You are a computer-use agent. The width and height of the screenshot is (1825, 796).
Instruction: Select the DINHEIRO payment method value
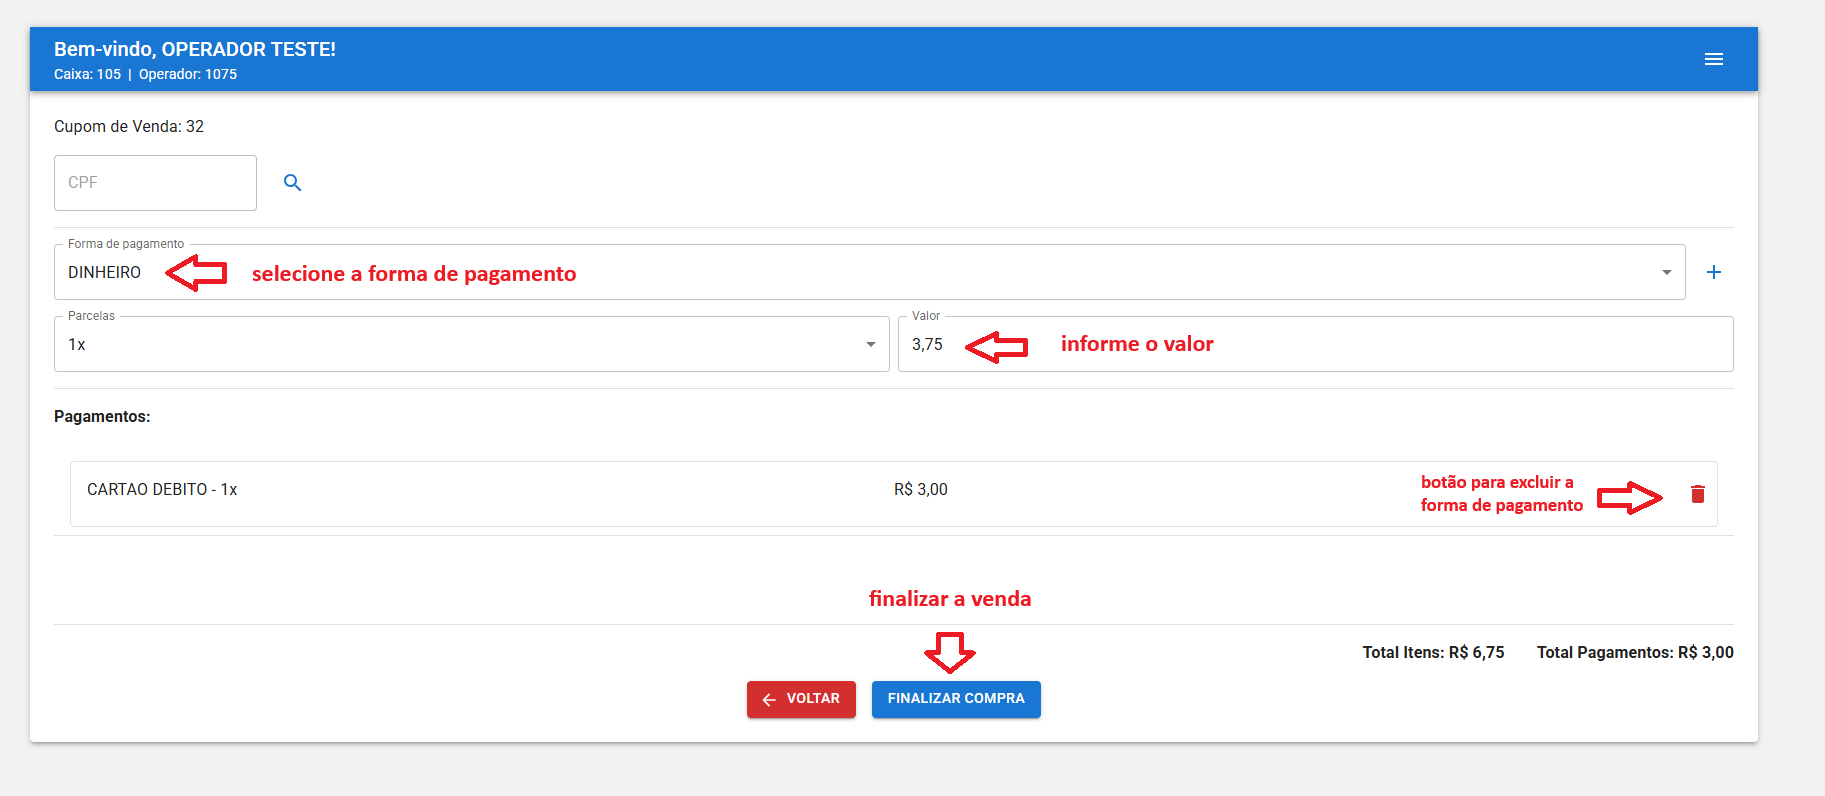coord(105,273)
